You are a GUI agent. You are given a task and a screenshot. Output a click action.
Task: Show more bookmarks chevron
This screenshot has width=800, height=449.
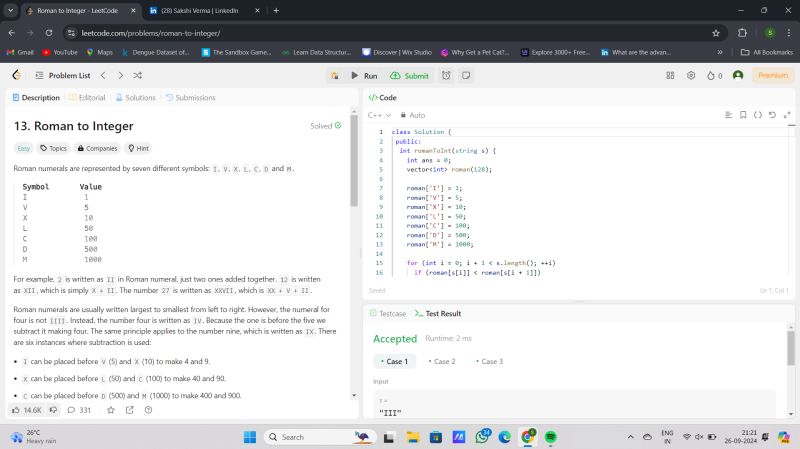[x=720, y=52]
